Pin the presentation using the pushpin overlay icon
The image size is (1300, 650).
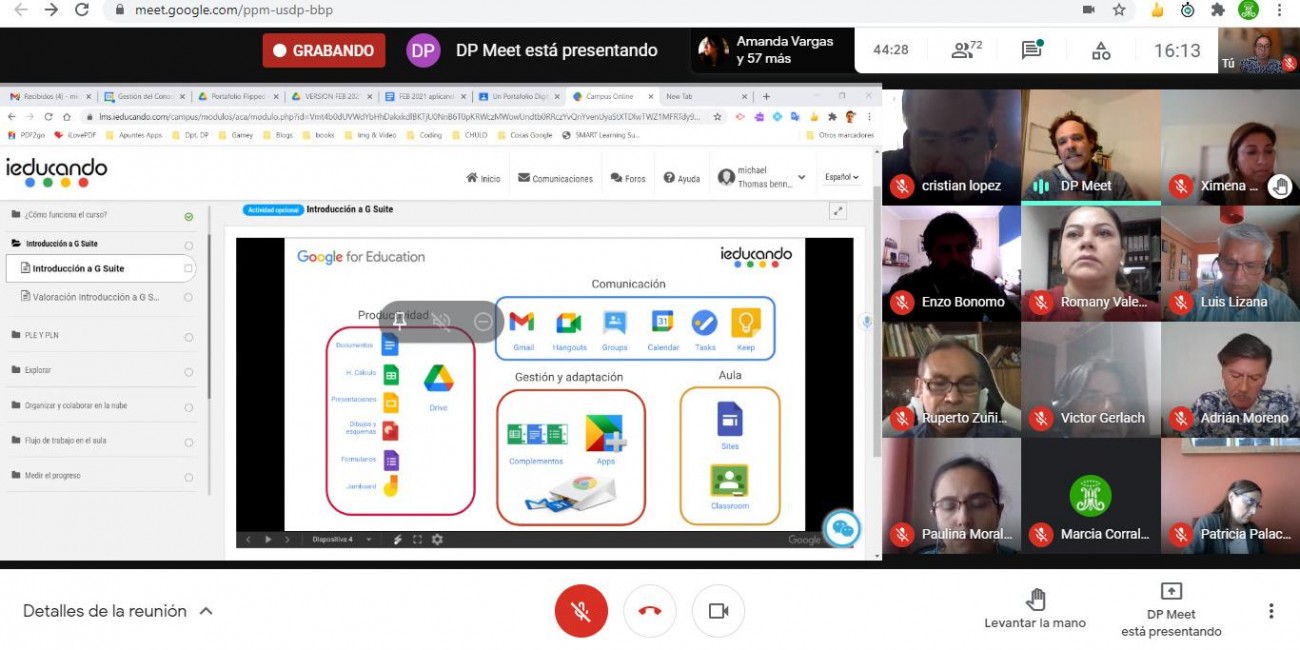(400, 321)
